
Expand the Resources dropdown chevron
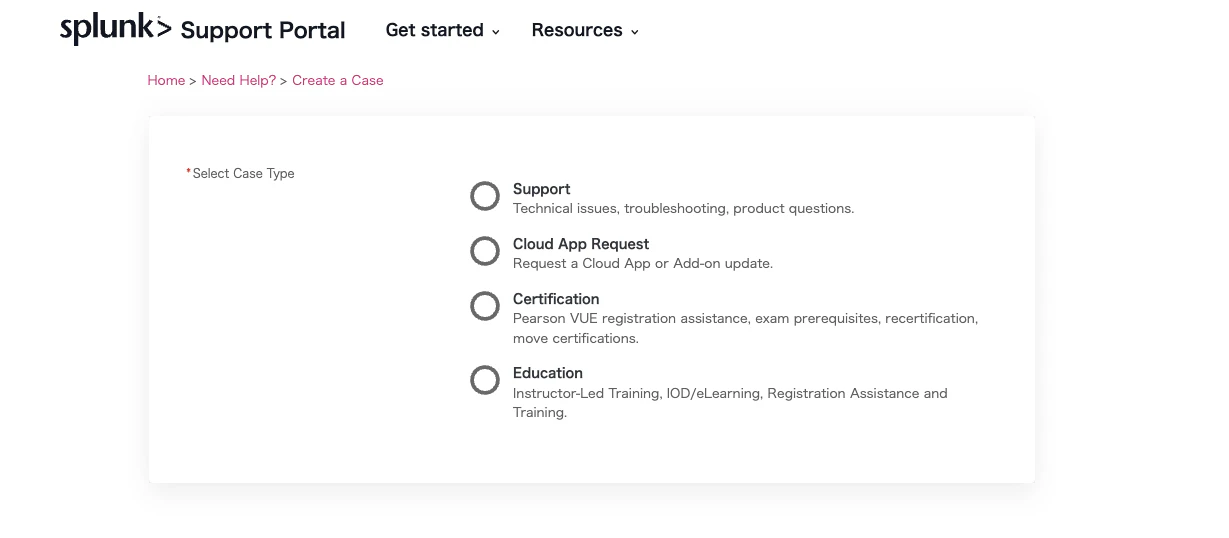tap(634, 32)
